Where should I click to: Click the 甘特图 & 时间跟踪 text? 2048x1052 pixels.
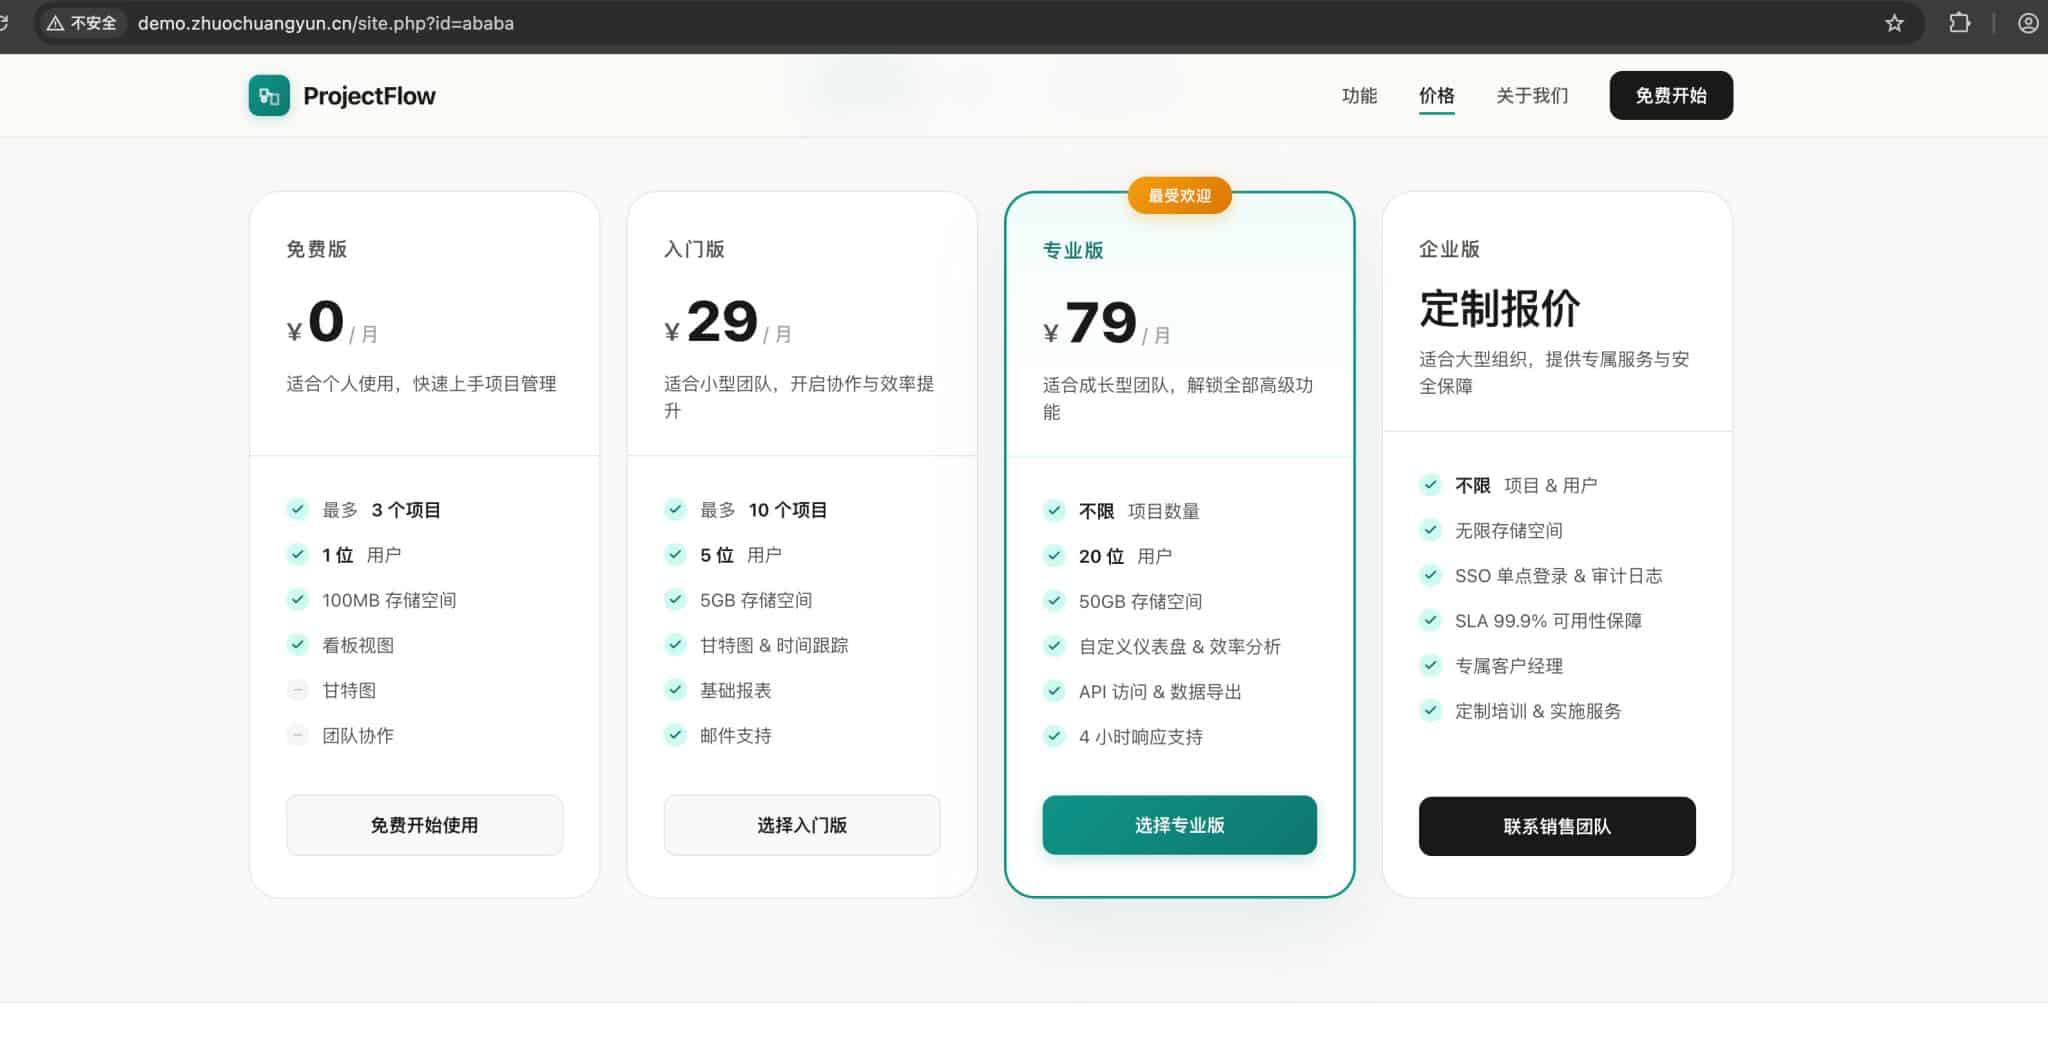774,645
